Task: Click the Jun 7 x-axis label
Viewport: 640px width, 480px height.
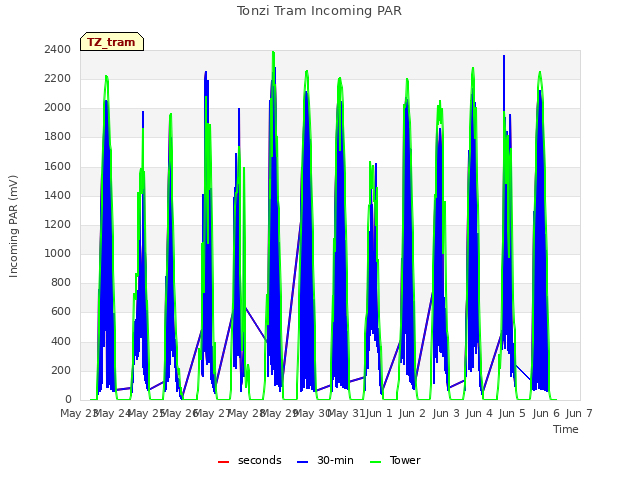Action: point(579,413)
